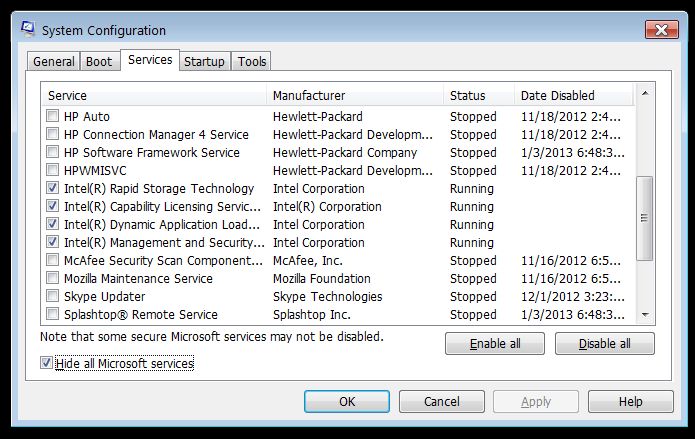Screen dimensions: 695x439
Task: Sort by the Service column header
Action: point(154,95)
